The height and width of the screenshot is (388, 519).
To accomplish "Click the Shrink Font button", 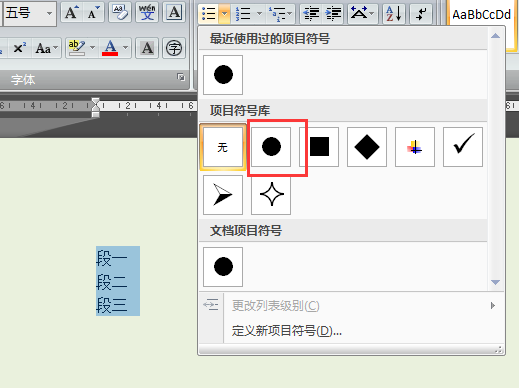I will pyautogui.click(x=93, y=13).
